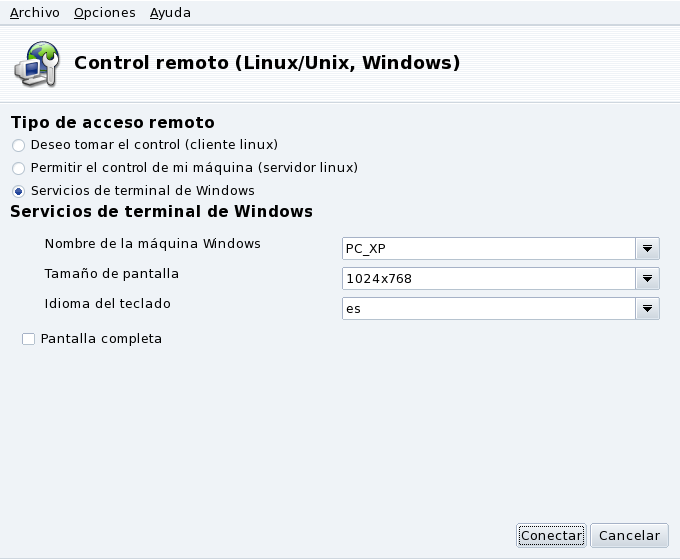
Task: Click the 'Idioma del teclado' label
Action: pyautogui.click(x=114, y=303)
